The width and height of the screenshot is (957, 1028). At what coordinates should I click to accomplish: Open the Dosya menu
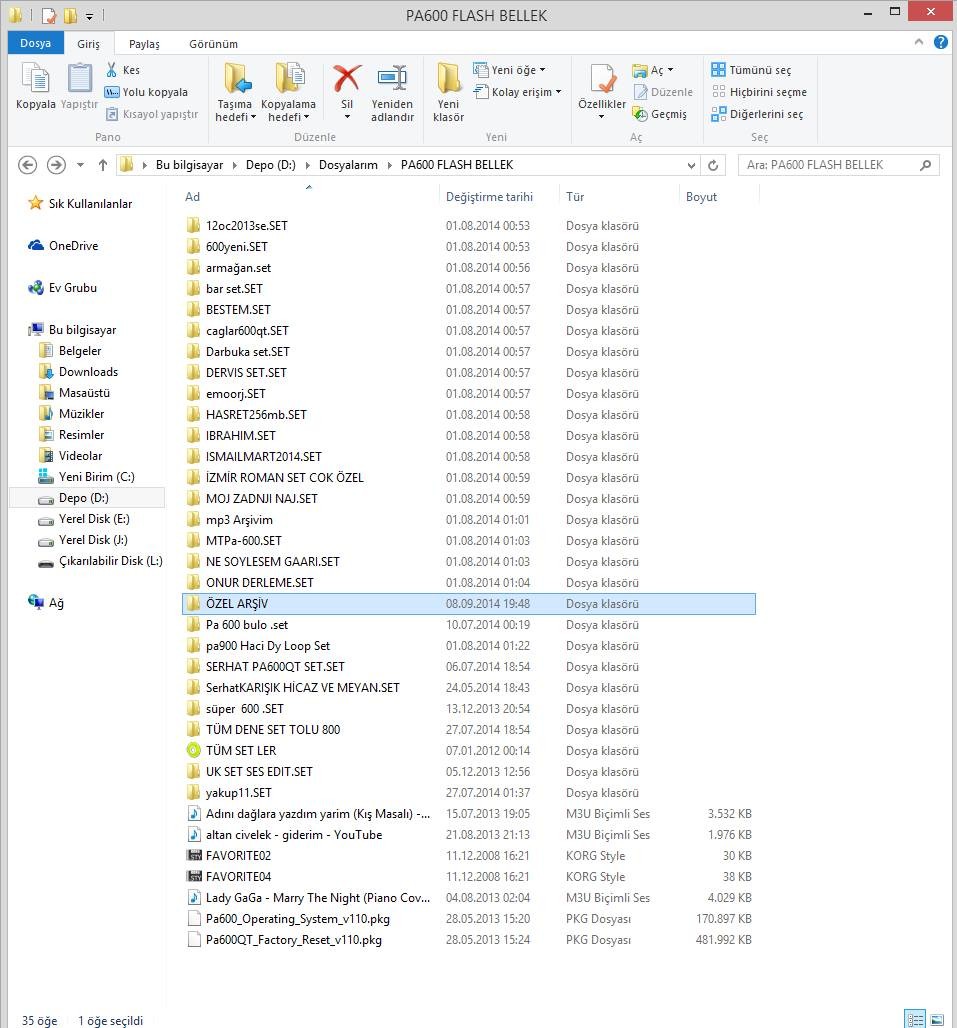click(x=35, y=44)
